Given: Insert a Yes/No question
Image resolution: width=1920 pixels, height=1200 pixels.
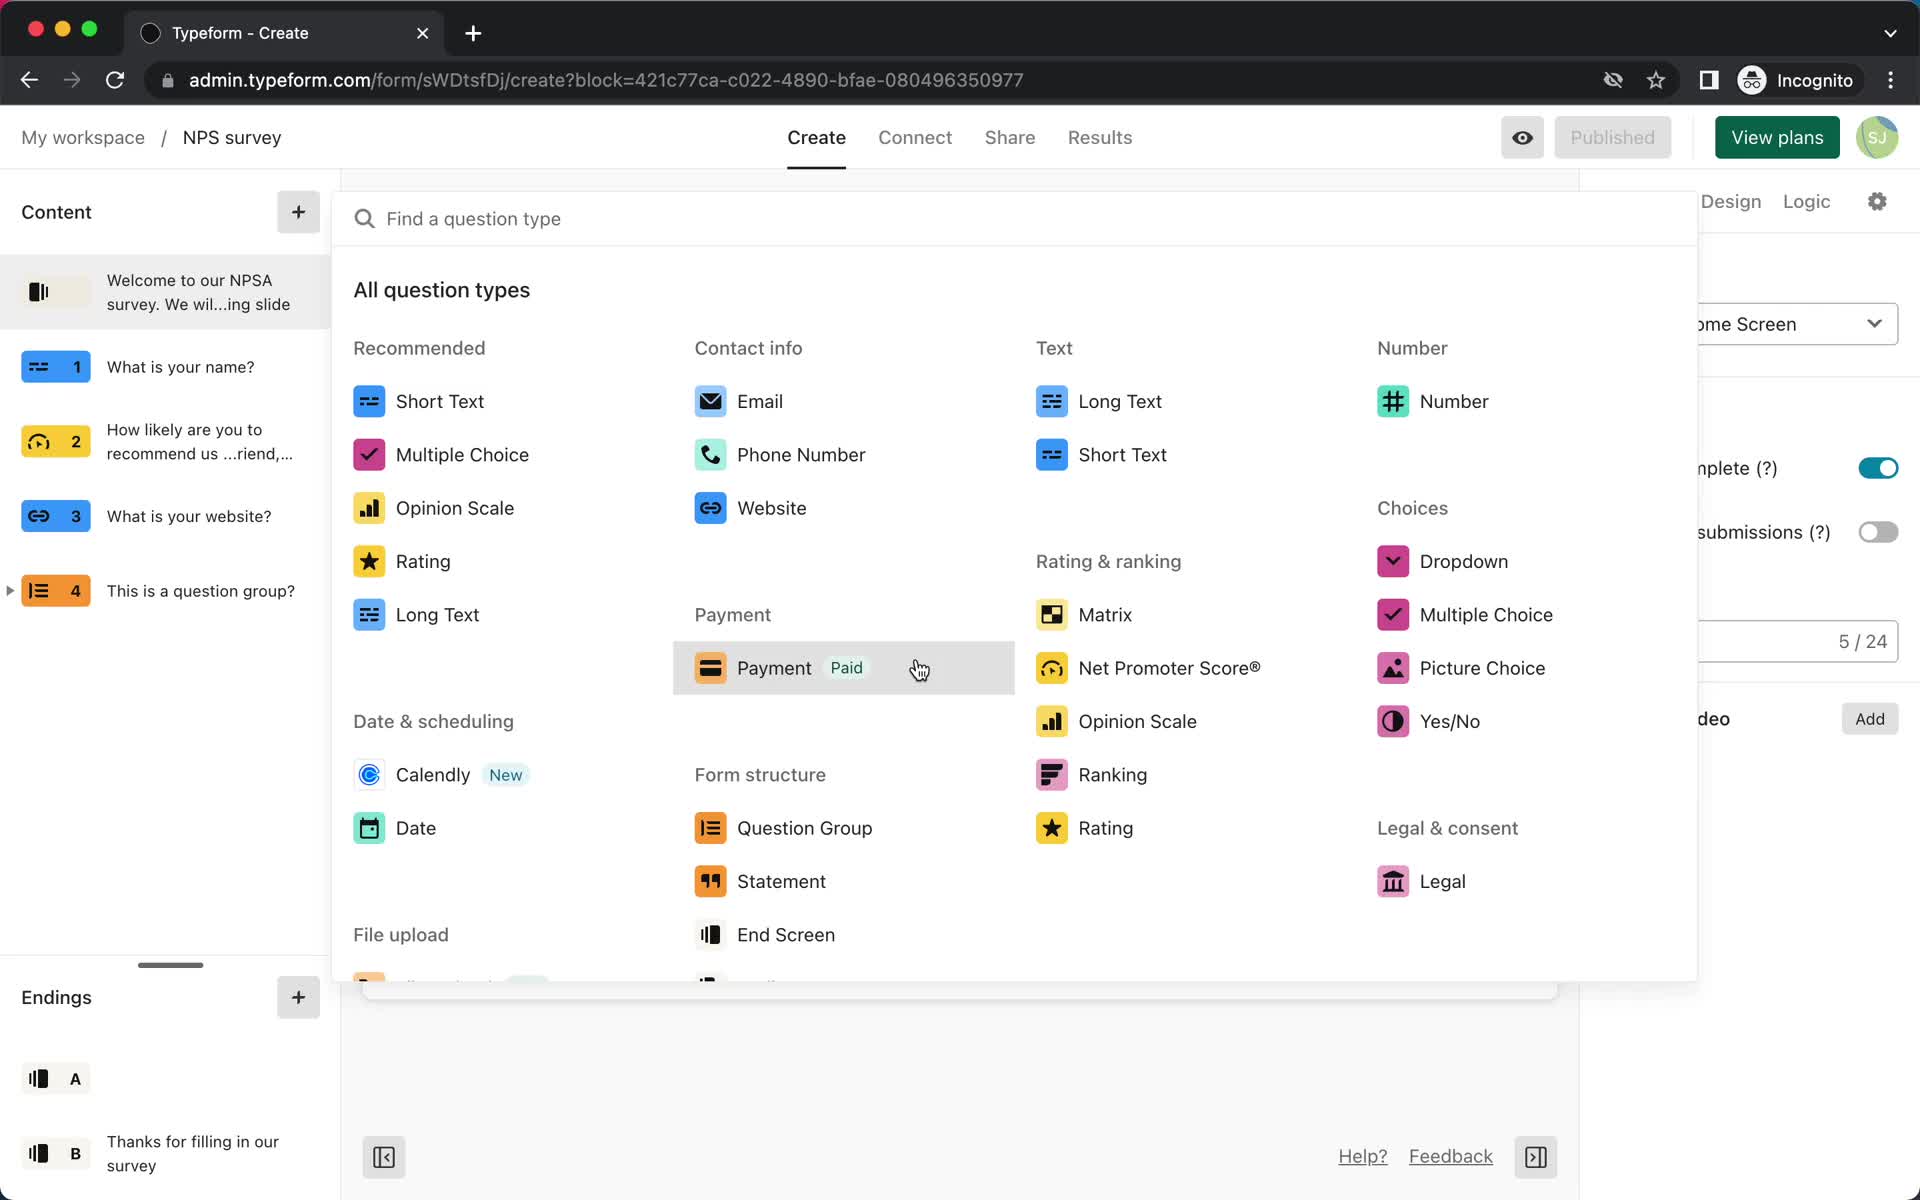Looking at the screenshot, I should [x=1429, y=722].
